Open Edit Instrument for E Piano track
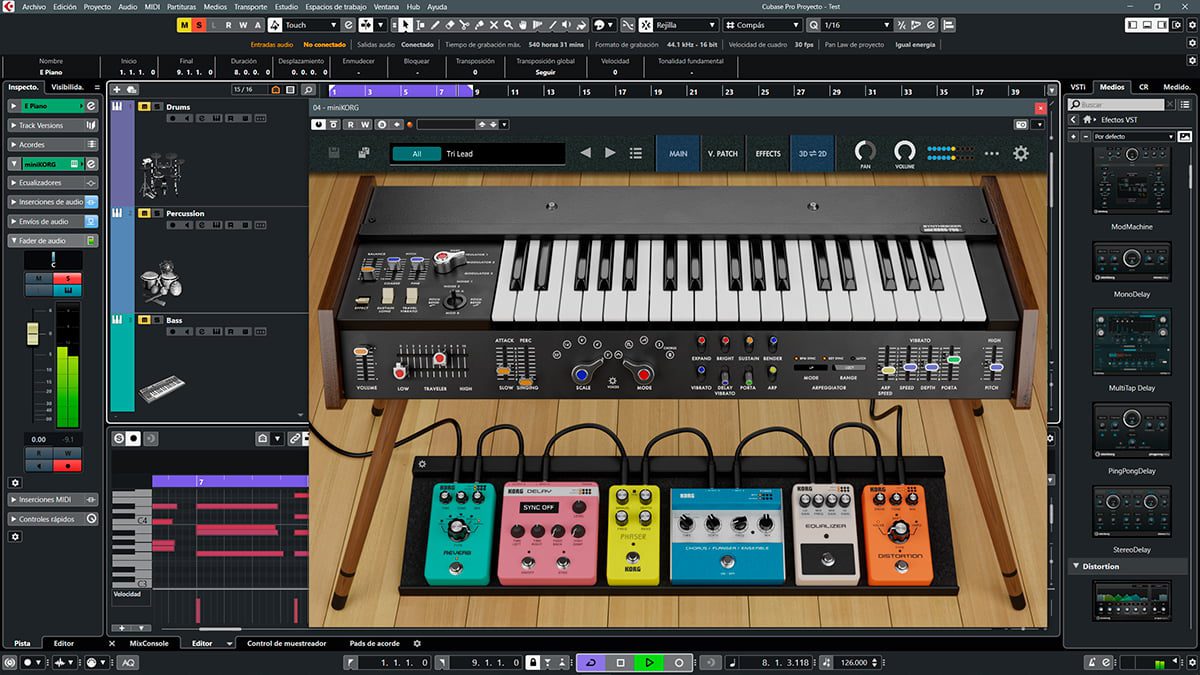Screen dimensions: 1200x675 click(x=91, y=105)
